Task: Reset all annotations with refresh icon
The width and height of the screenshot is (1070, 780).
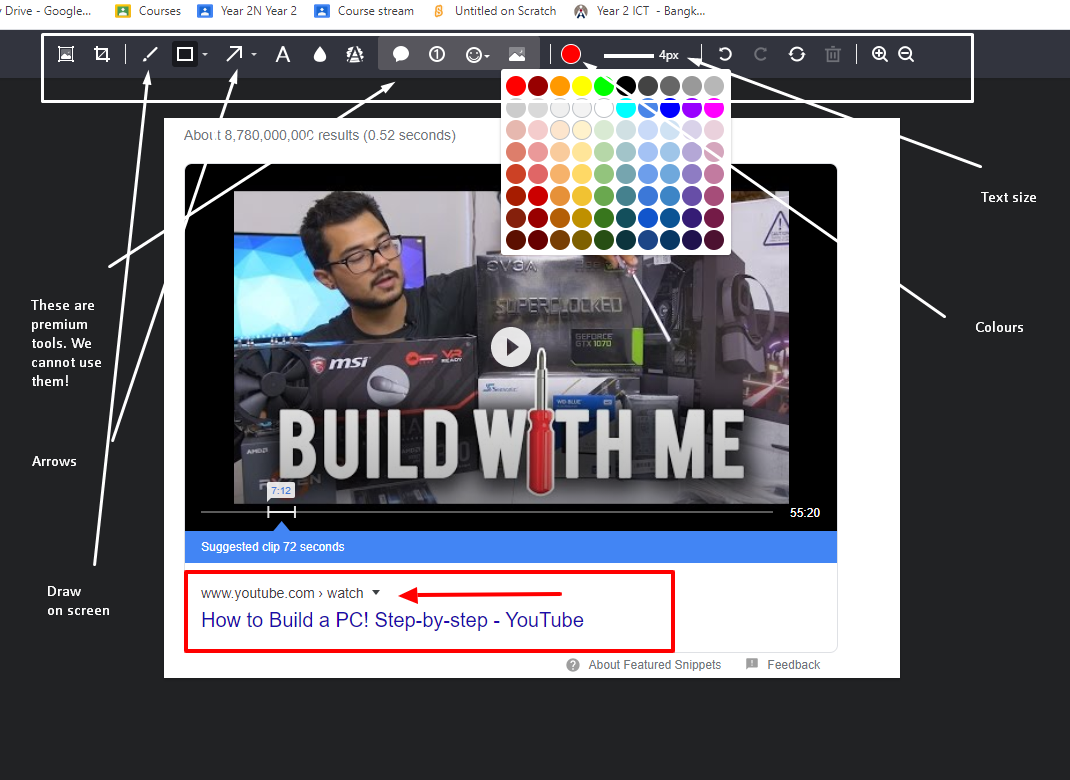Action: point(796,54)
